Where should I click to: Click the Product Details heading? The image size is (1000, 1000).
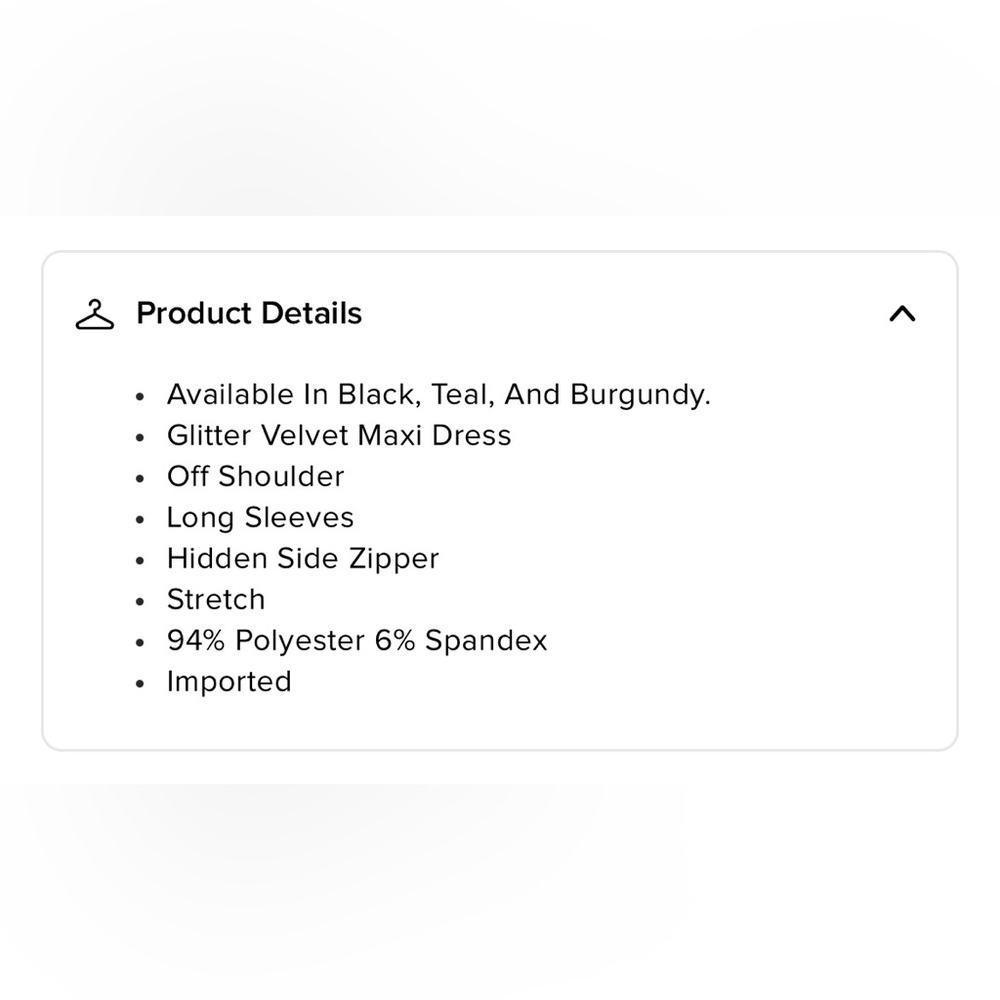(249, 313)
